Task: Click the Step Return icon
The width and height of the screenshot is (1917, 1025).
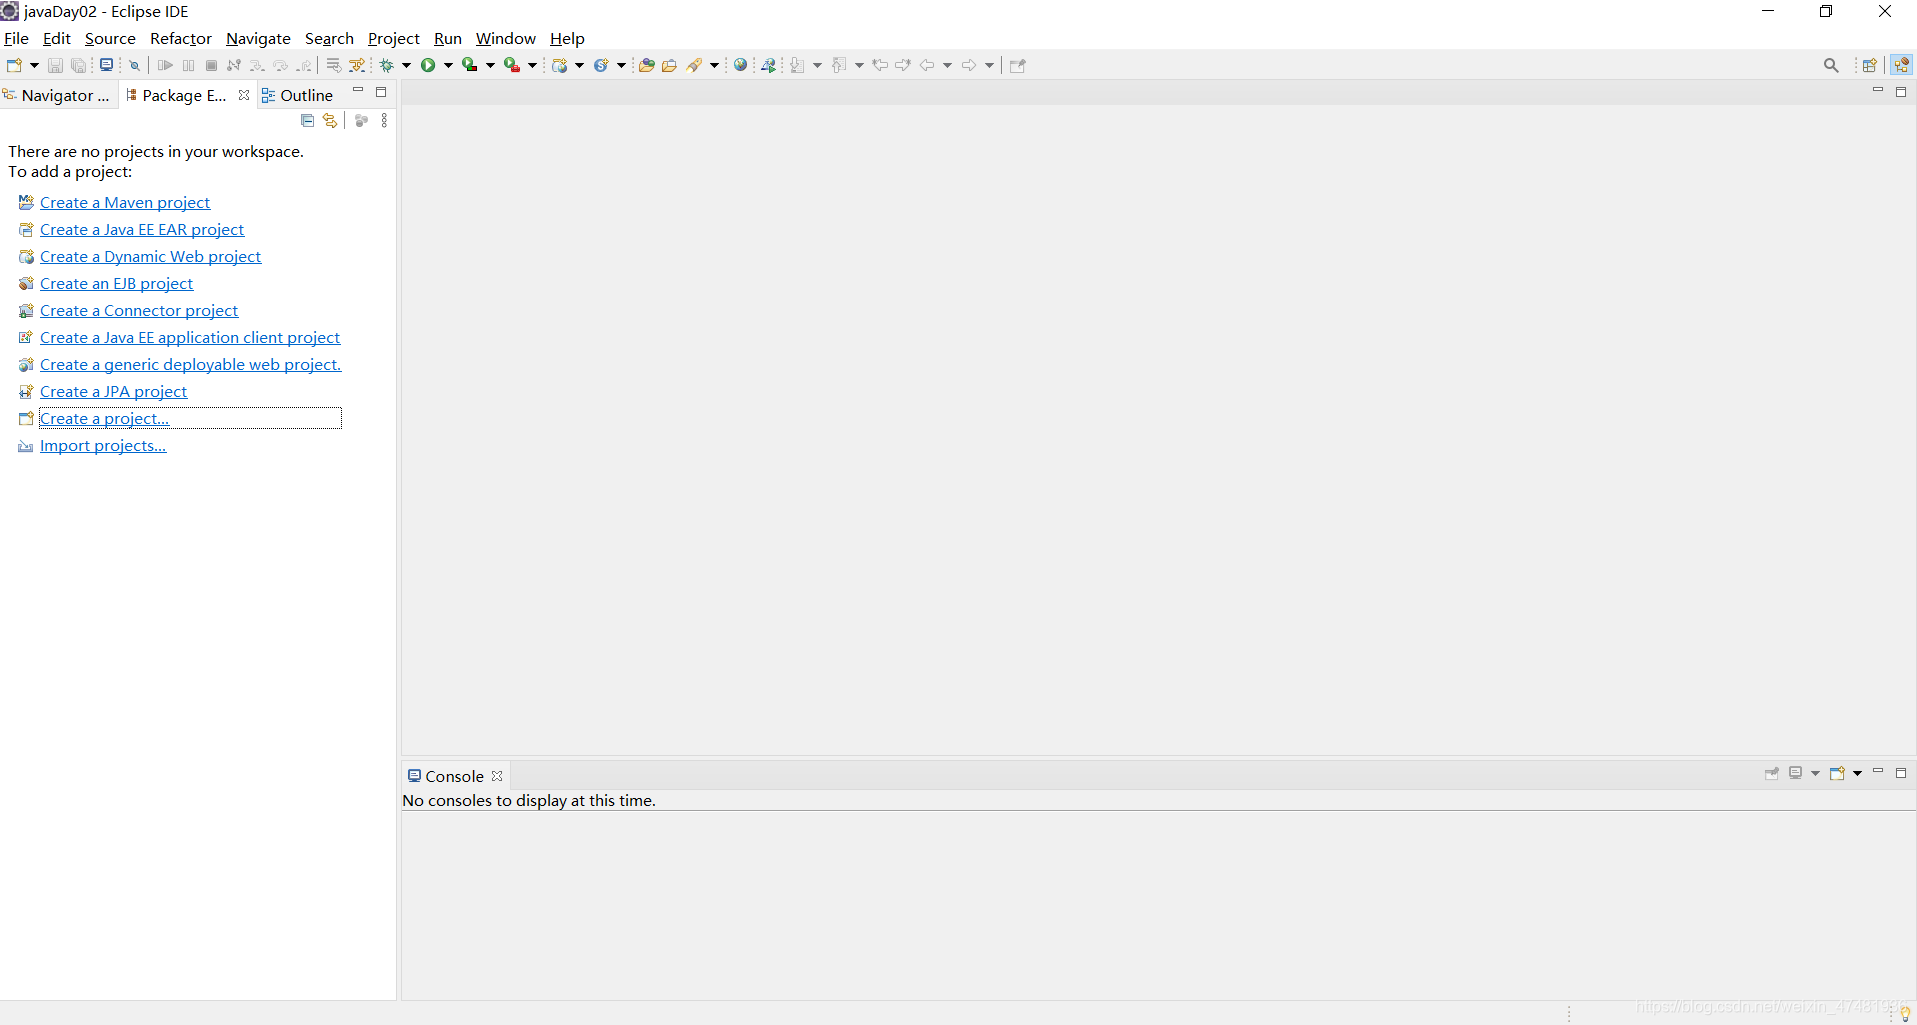Action: click(x=304, y=66)
